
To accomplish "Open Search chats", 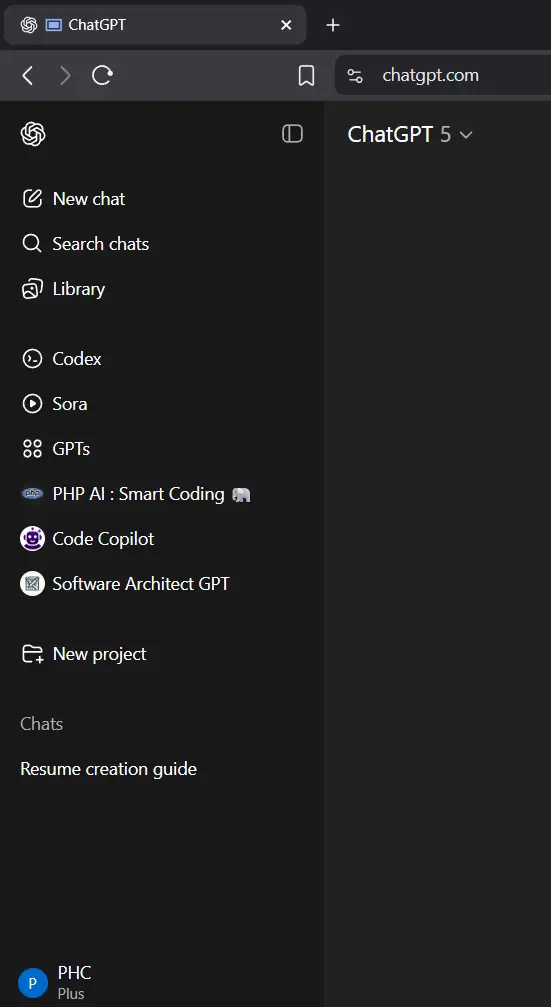I will 162,244.
